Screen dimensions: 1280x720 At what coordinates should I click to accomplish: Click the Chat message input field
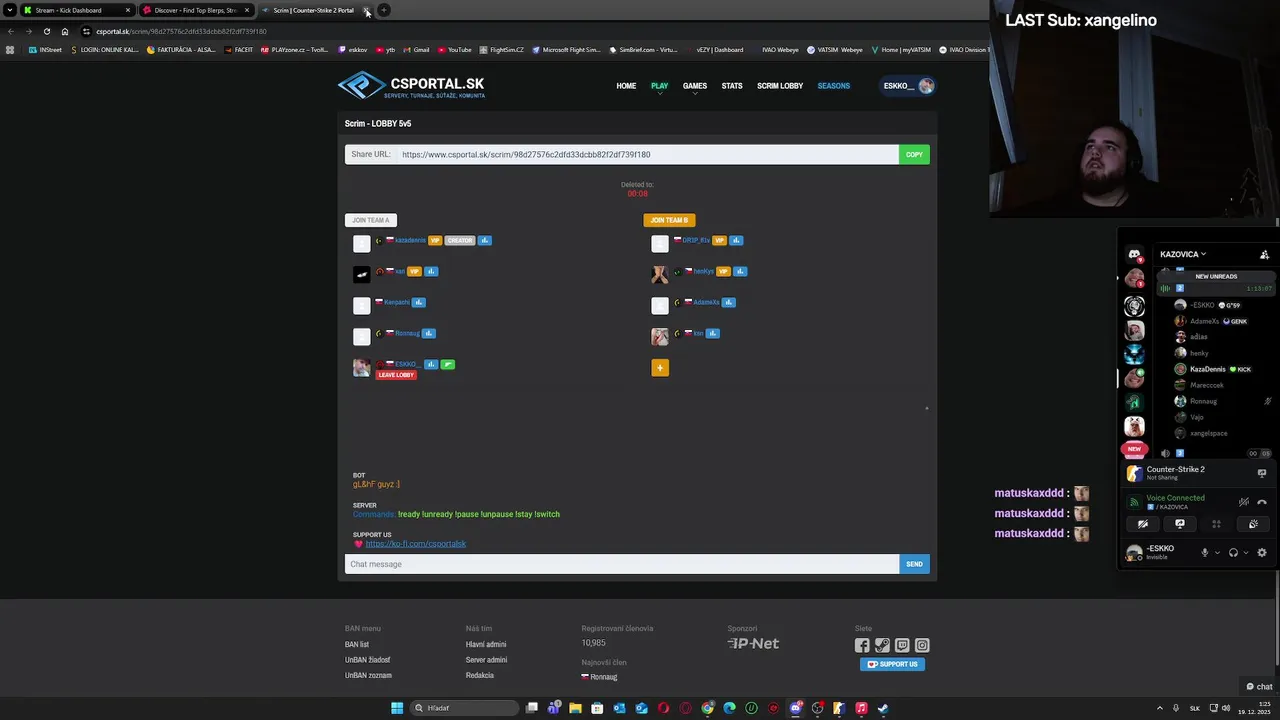tap(621, 564)
